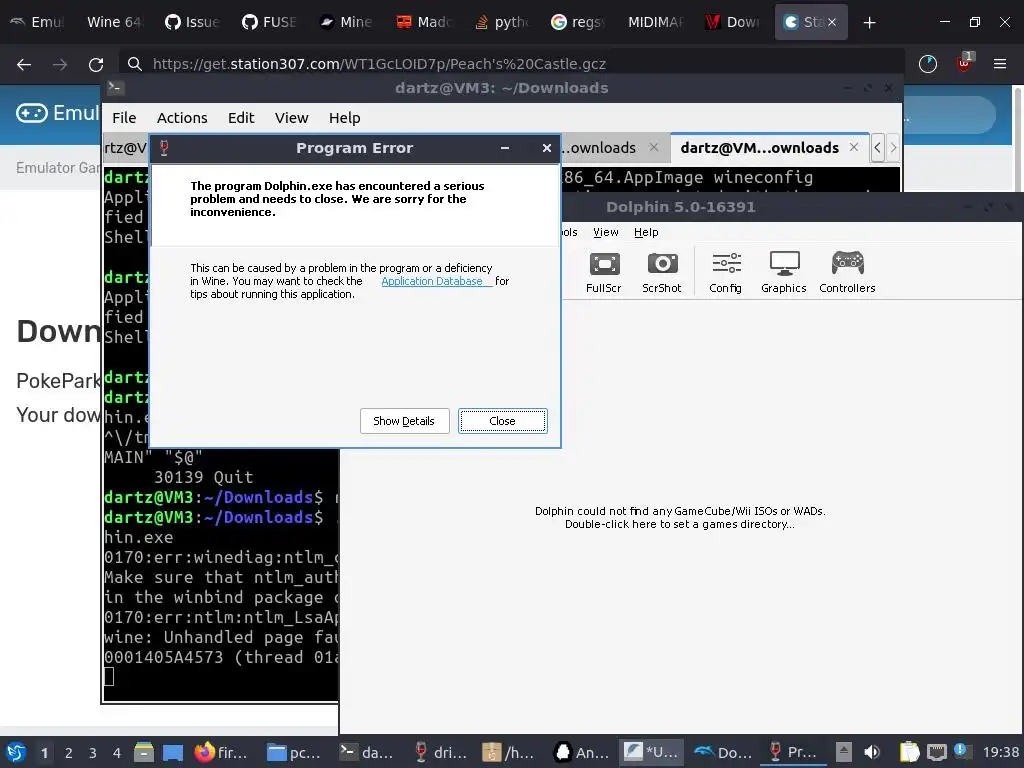
Task: Switch to Program Error taskbar entry
Action: [x=793, y=752]
